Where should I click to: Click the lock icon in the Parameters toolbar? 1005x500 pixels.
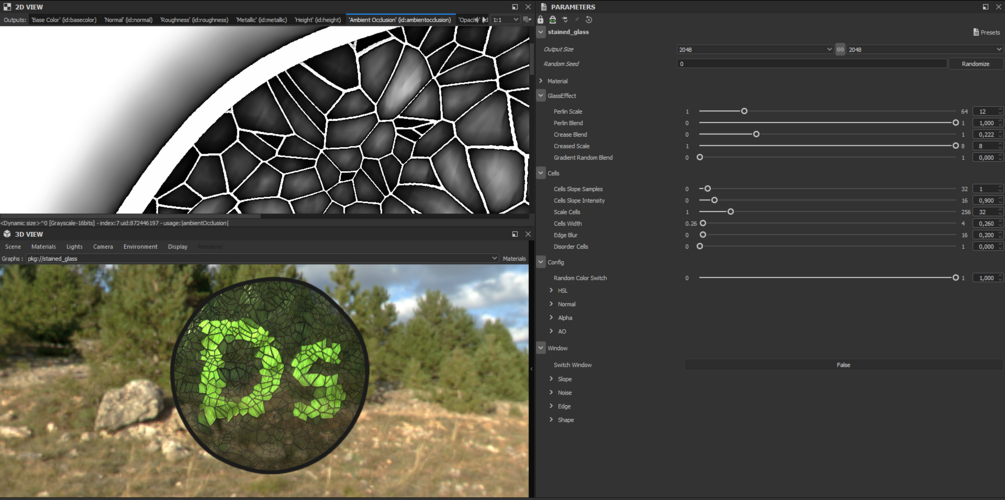[x=541, y=20]
